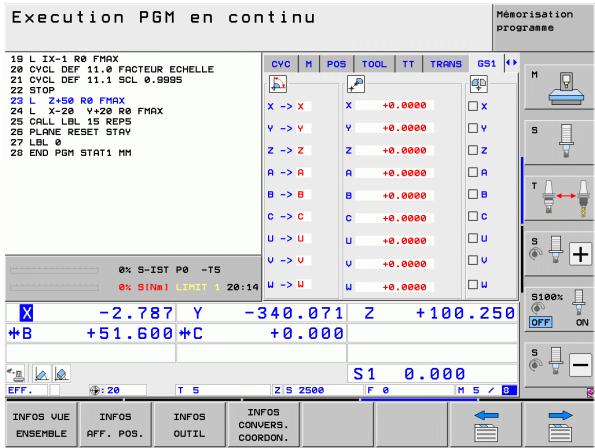The width and height of the screenshot is (595, 448).
Task: Switch to the TOOL tab
Action: (374, 64)
